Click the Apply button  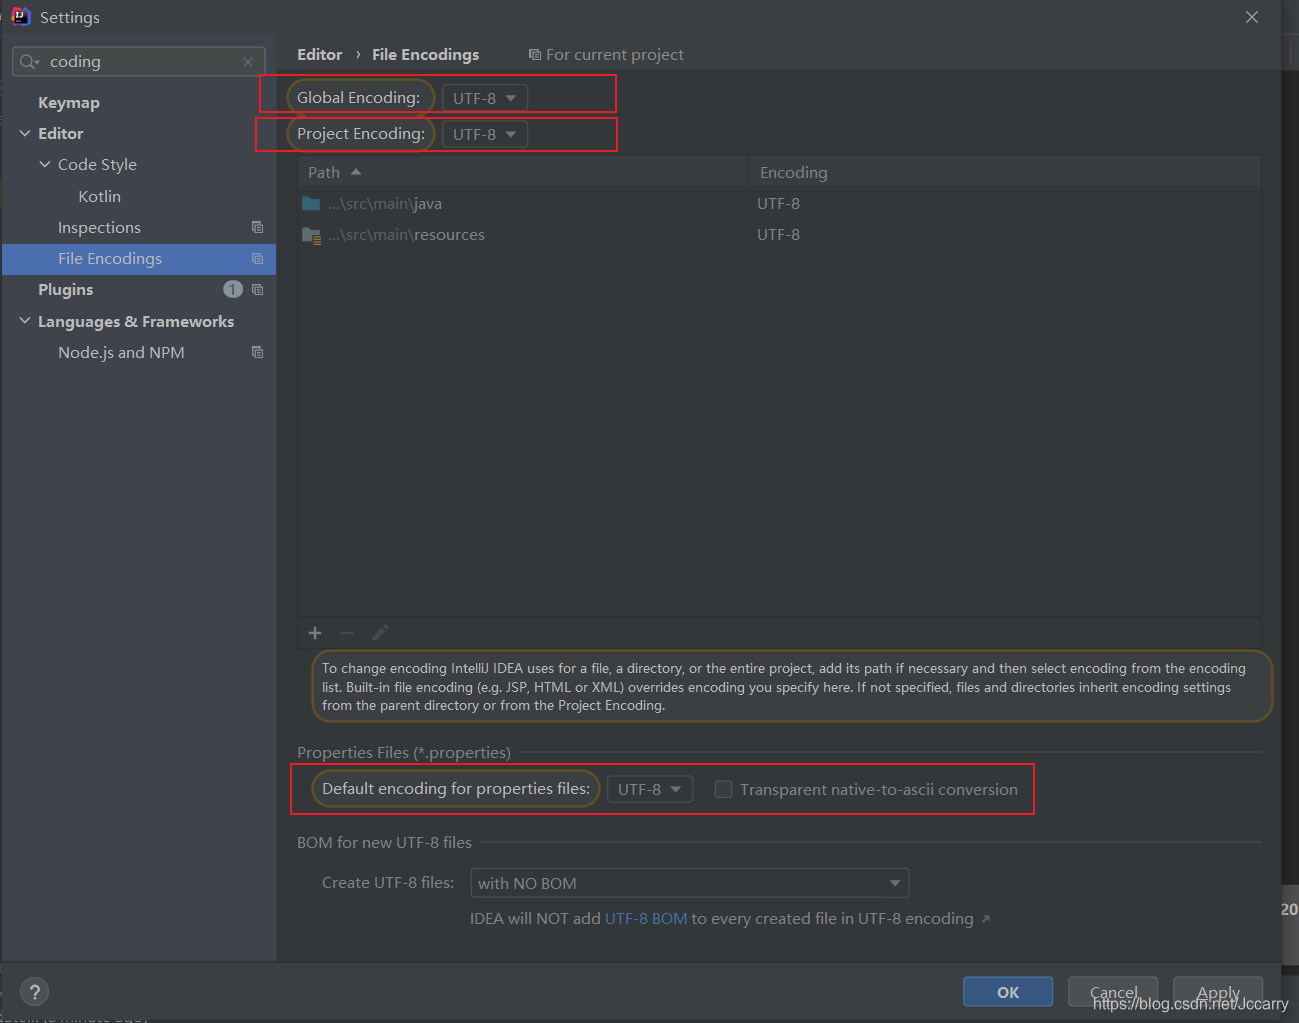coord(1218,992)
